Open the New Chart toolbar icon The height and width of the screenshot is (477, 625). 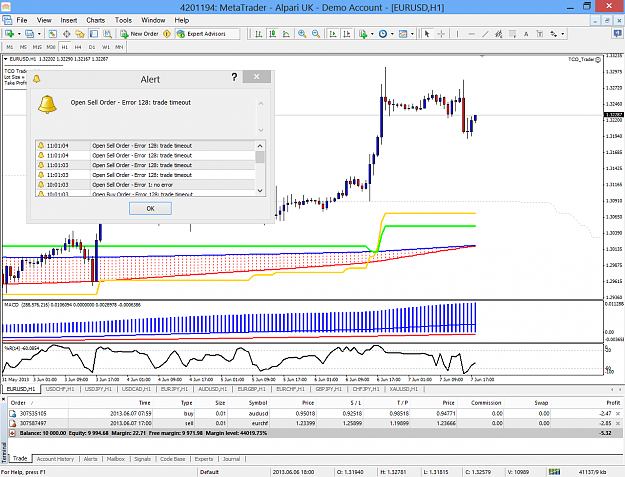click(x=9, y=34)
